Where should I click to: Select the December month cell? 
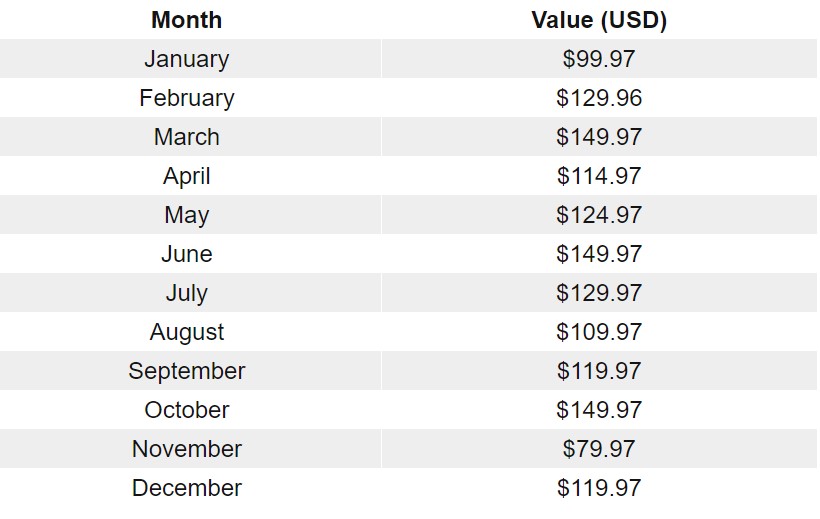[x=187, y=488]
